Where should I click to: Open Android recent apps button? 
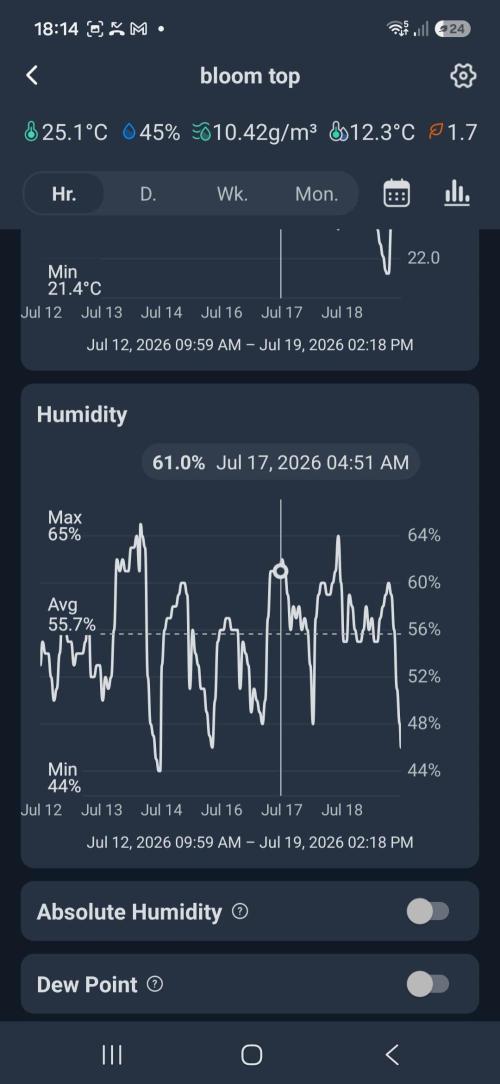point(112,1054)
